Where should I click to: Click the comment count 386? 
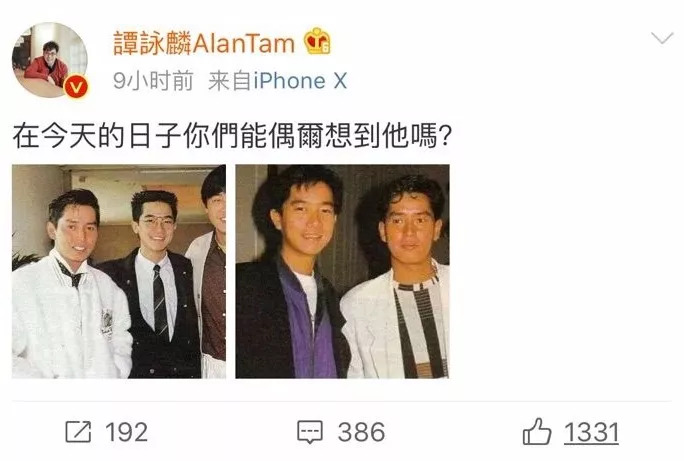362,432
